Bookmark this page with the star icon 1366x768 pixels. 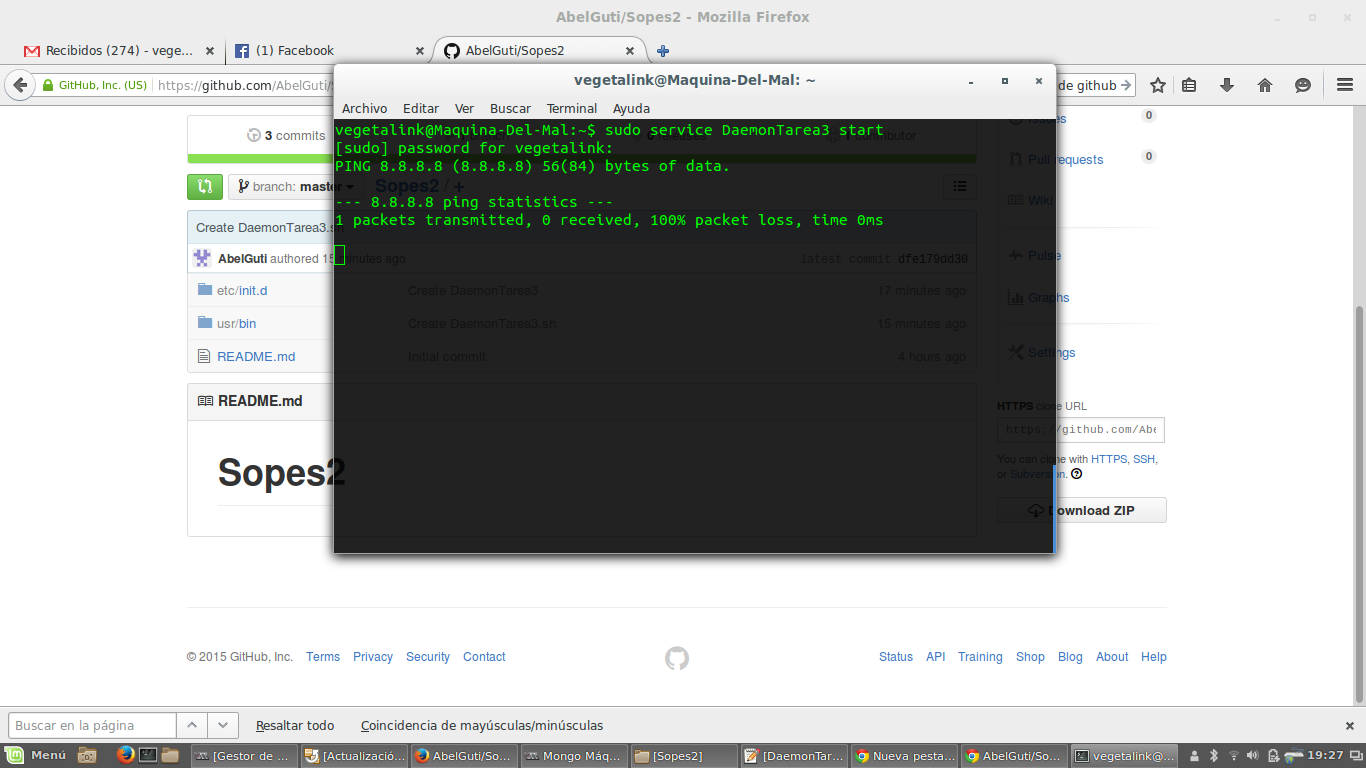coord(1157,86)
